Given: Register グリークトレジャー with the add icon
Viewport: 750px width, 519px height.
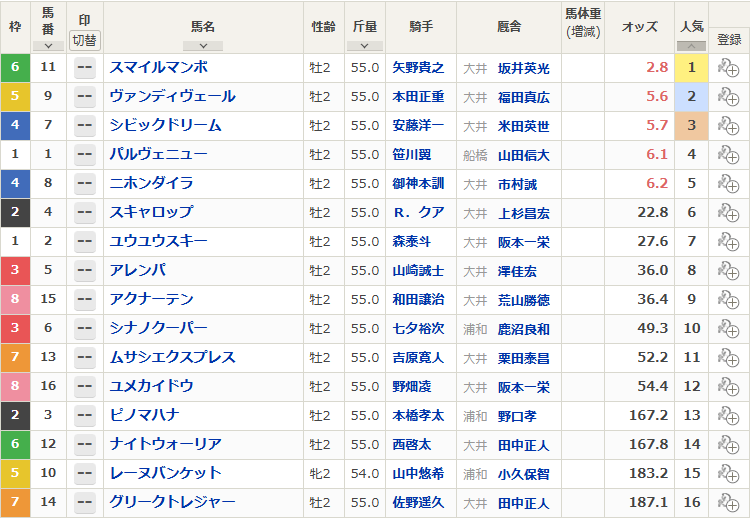Looking at the screenshot, I should 728,503.
